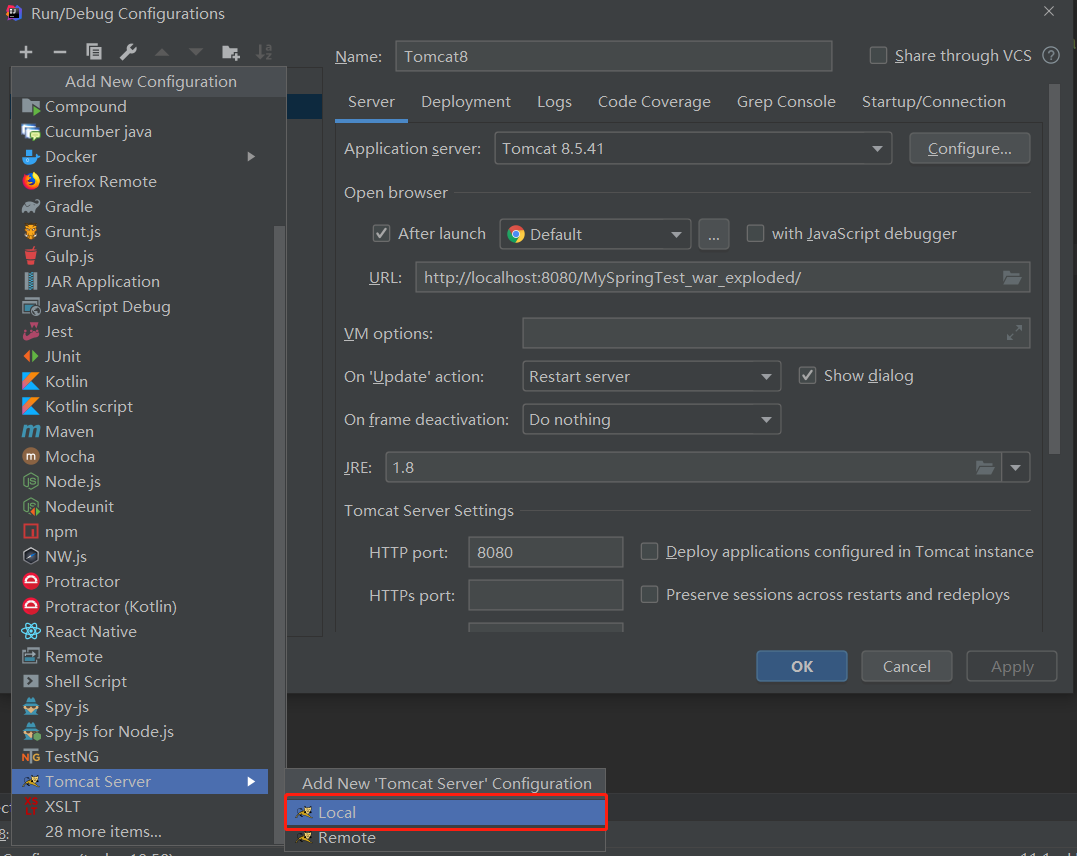Switch to the Startup/Connection tab
The width and height of the screenshot is (1077, 856).
[x=933, y=102]
